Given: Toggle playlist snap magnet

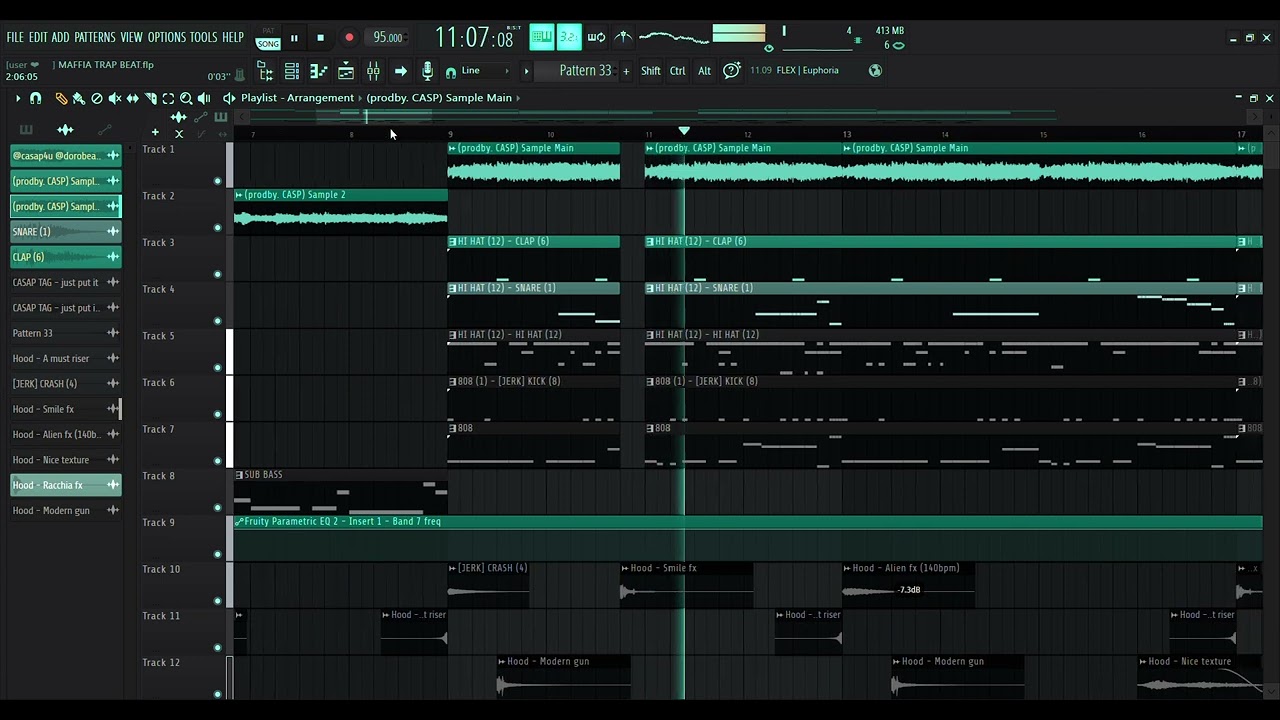Looking at the screenshot, I should click(36, 98).
